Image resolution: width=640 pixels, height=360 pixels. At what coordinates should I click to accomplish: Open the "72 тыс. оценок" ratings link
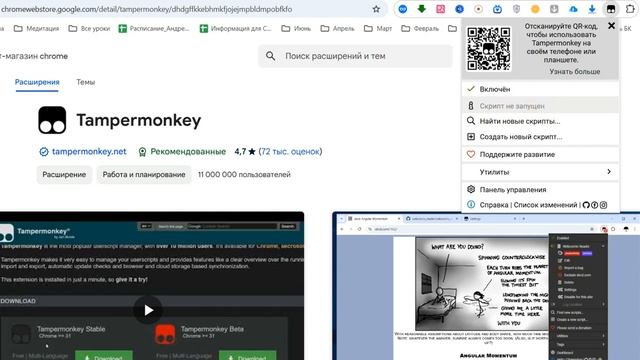click(x=290, y=151)
